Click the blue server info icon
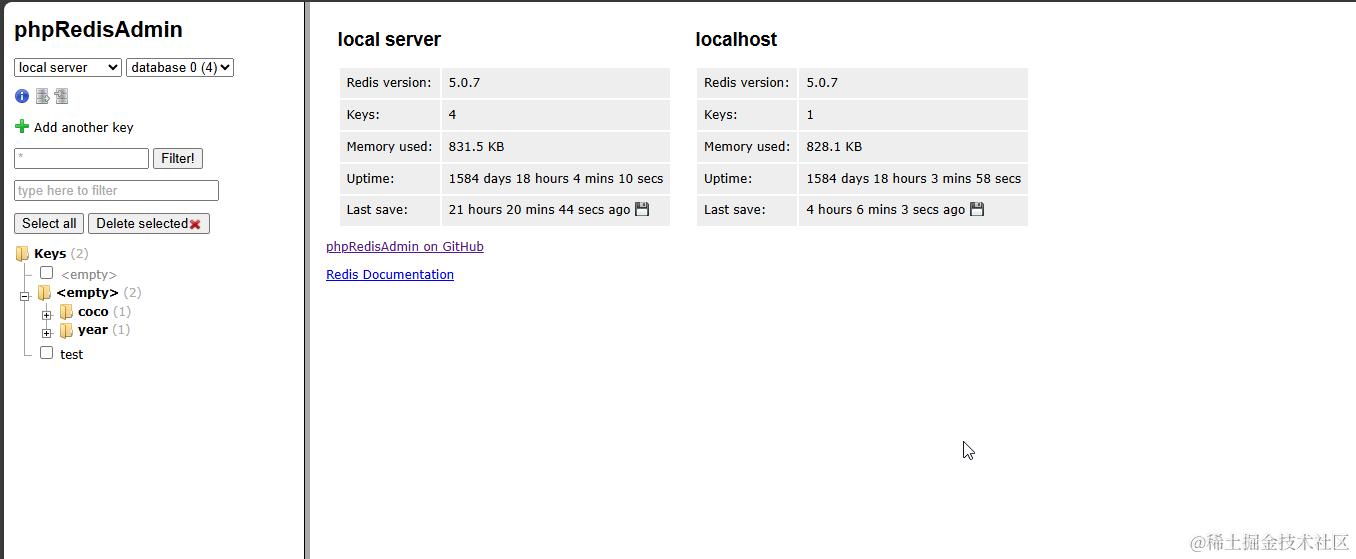The width and height of the screenshot is (1356, 559). (22, 96)
